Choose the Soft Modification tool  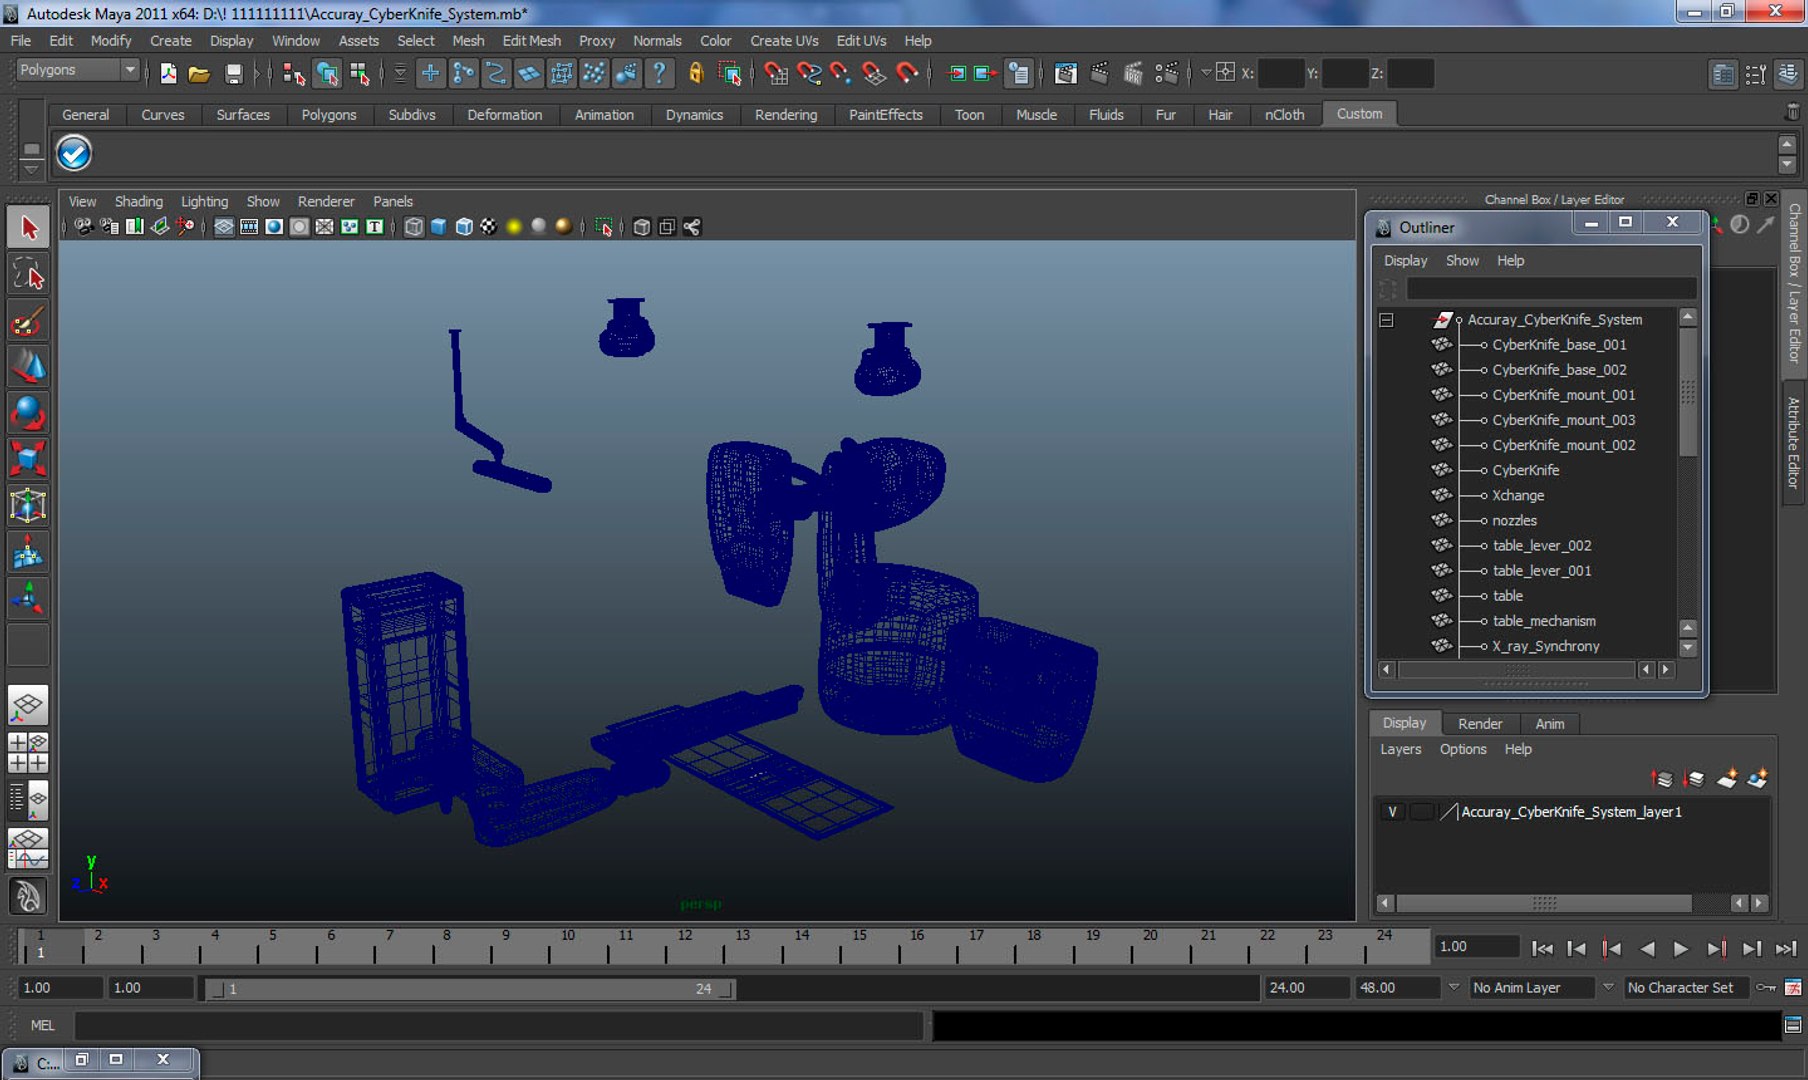coord(28,552)
